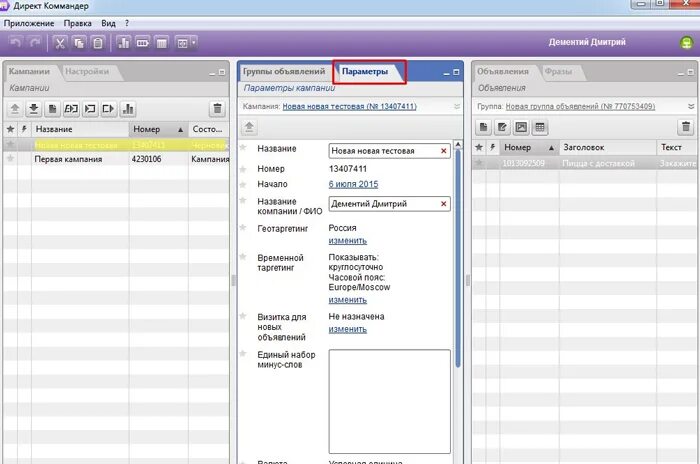Click the vertical scrollbar in the Параметры panel
The height and width of the screenshot is (464, 700).
(x=458, y=259)
